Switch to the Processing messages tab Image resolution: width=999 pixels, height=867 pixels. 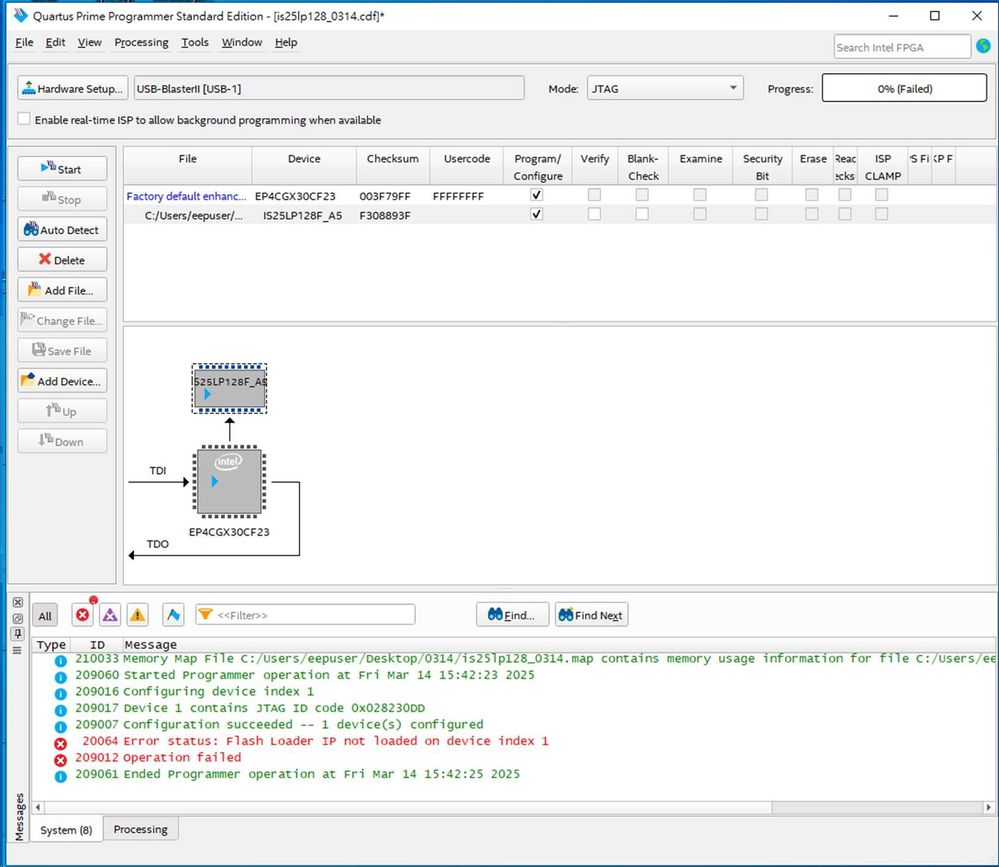(x=140, y=829)
